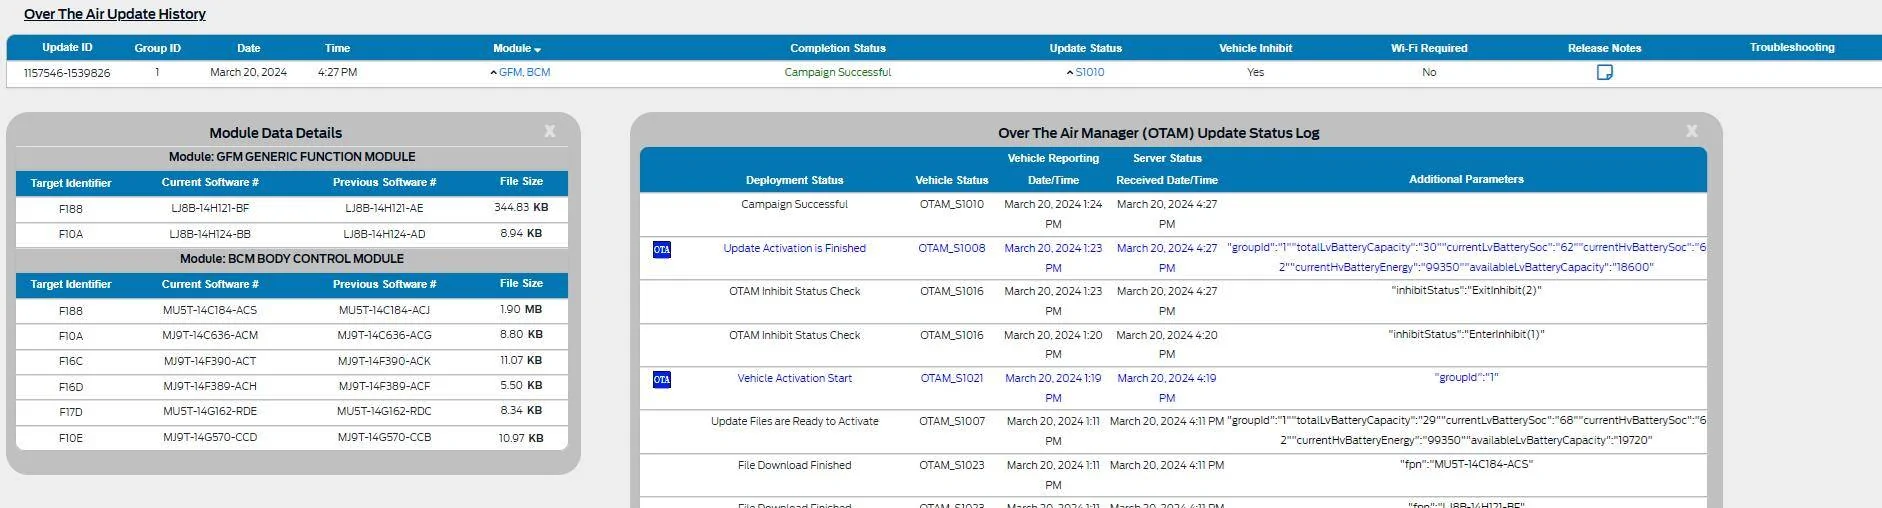The height and width of the screenshot is (508, 1882).
Task: Open the Vehicle Activation Start link
Action: point(794,378)
